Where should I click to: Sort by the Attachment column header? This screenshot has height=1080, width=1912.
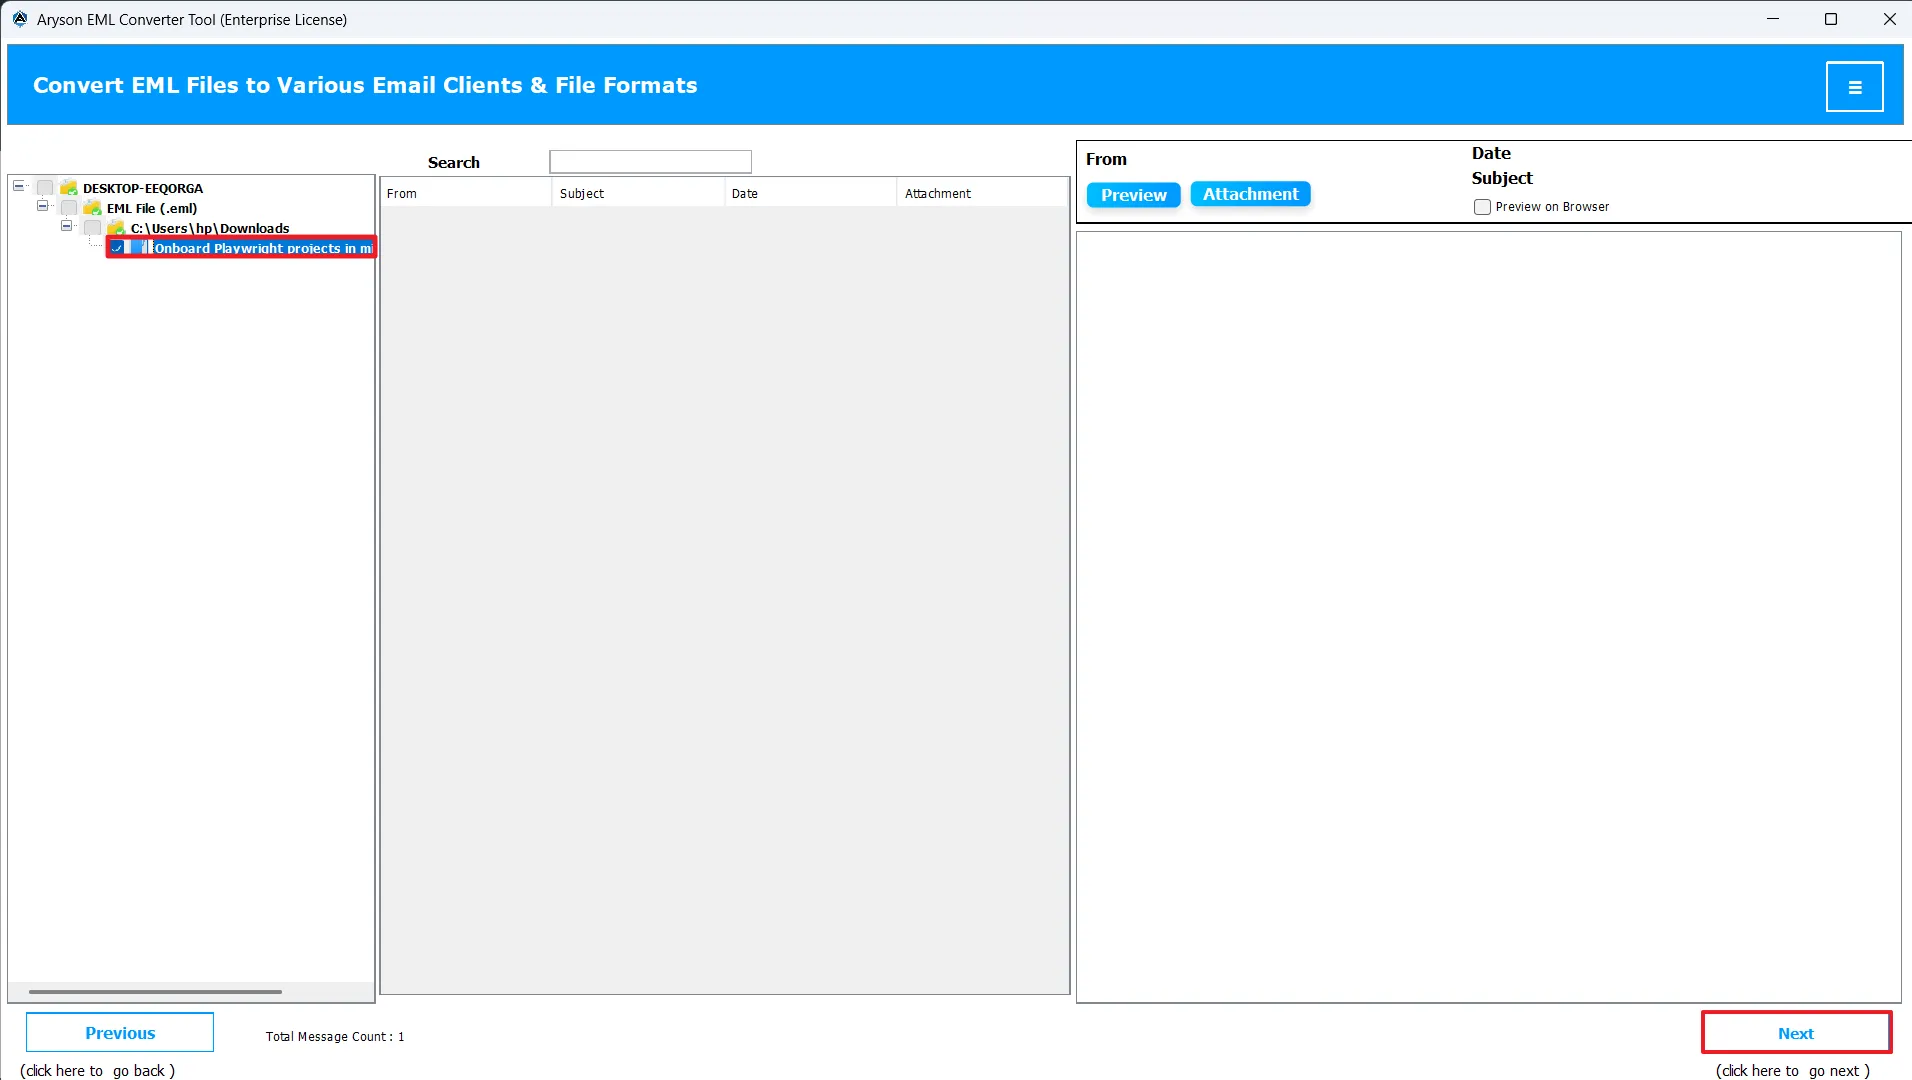982,193
